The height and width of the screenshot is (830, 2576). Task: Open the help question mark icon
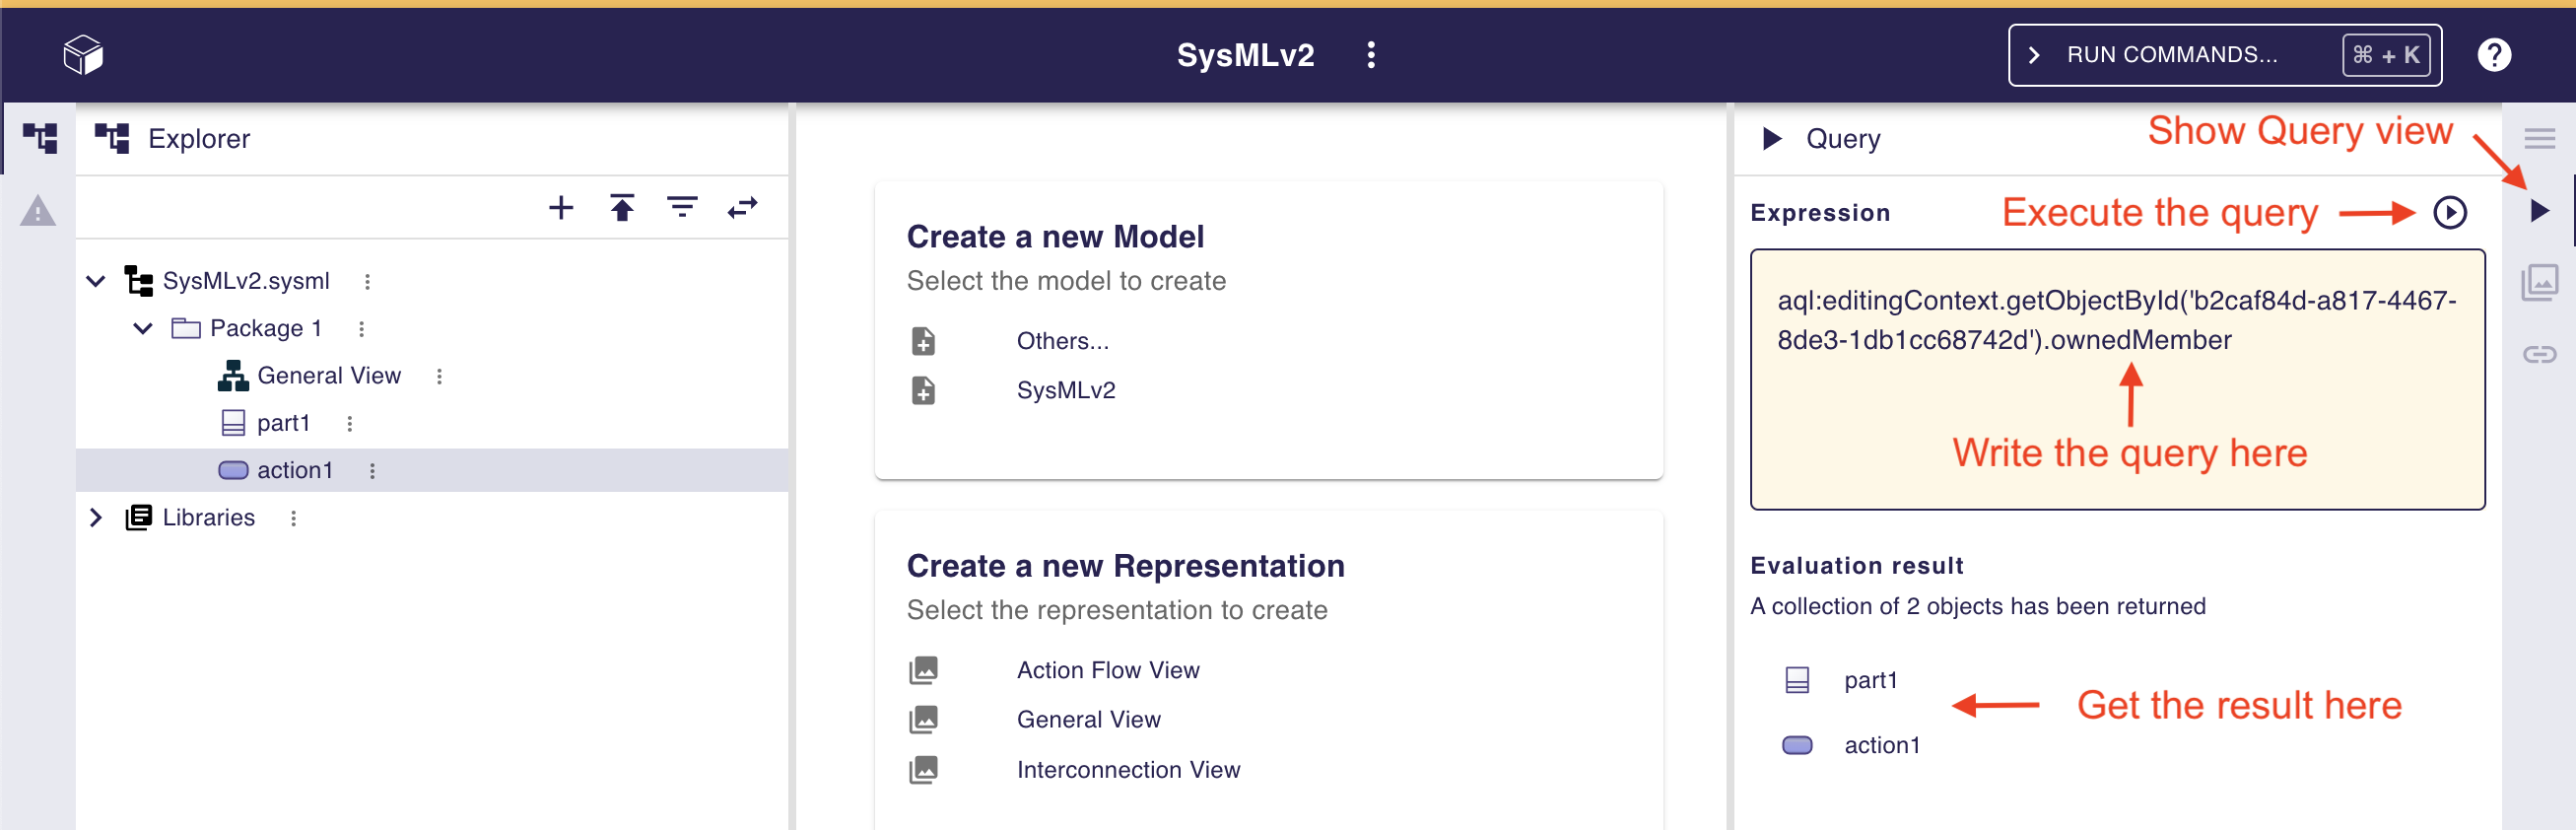[2493, 55]
